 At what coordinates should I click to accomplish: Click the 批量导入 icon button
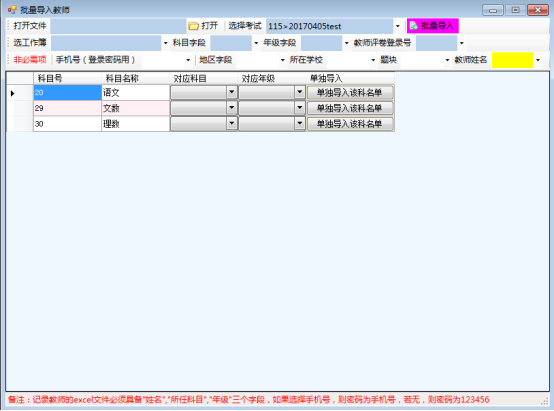click(x=432, y=26)
